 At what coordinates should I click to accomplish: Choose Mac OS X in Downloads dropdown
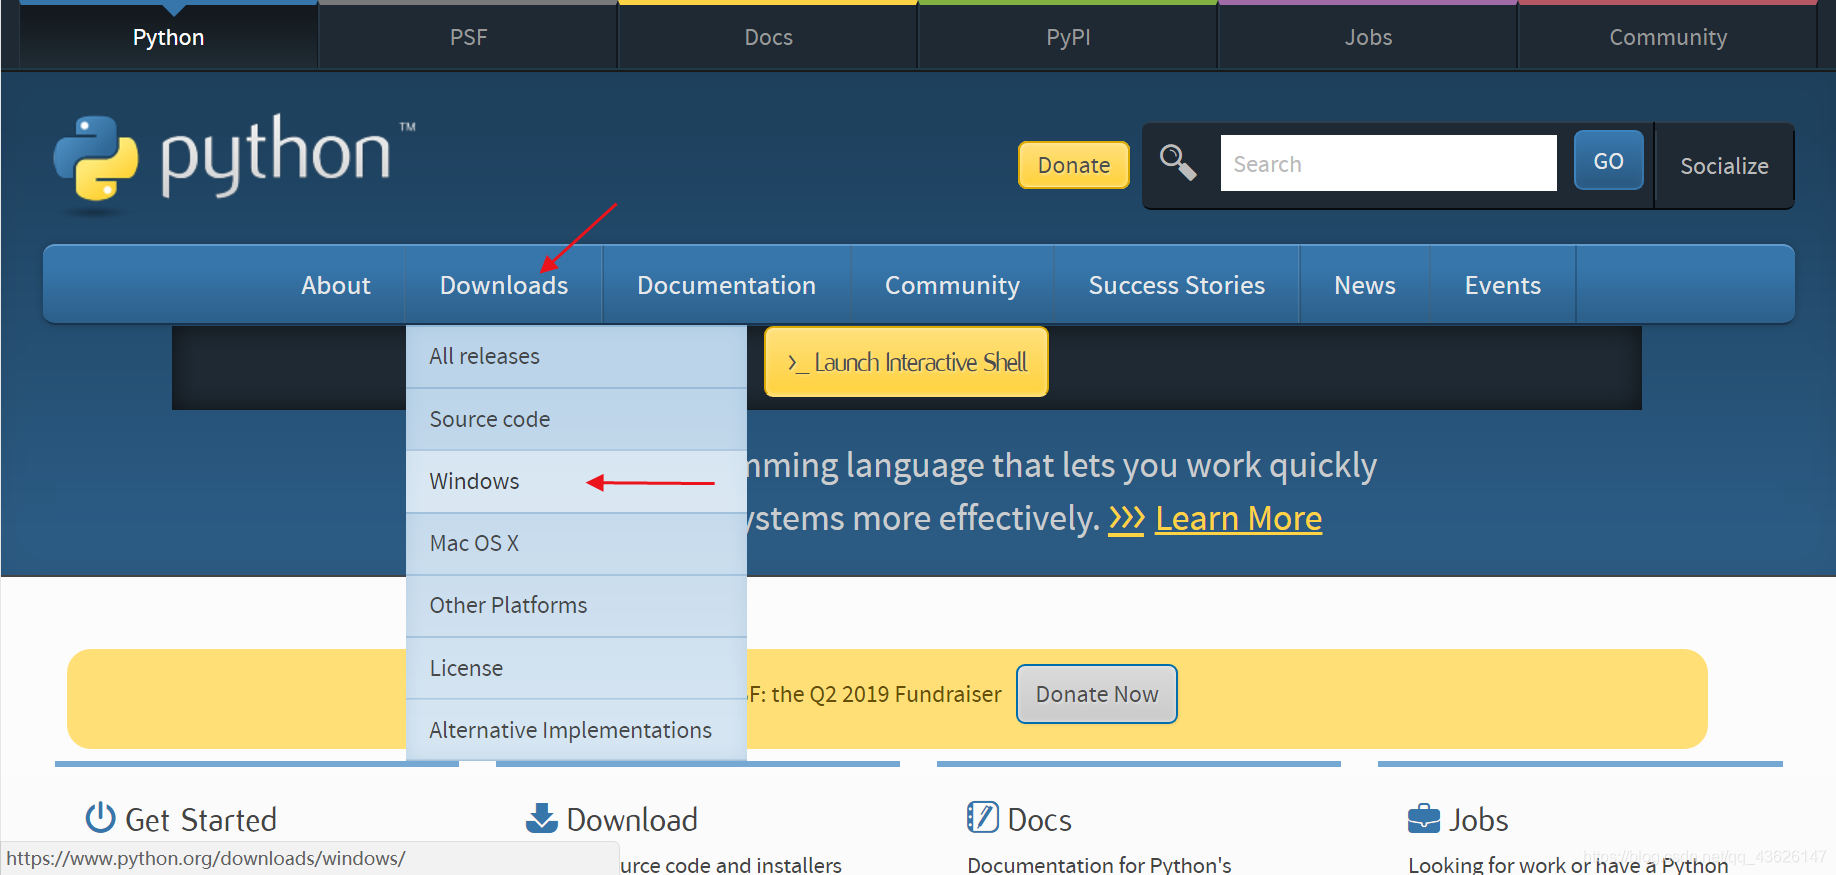576,544
